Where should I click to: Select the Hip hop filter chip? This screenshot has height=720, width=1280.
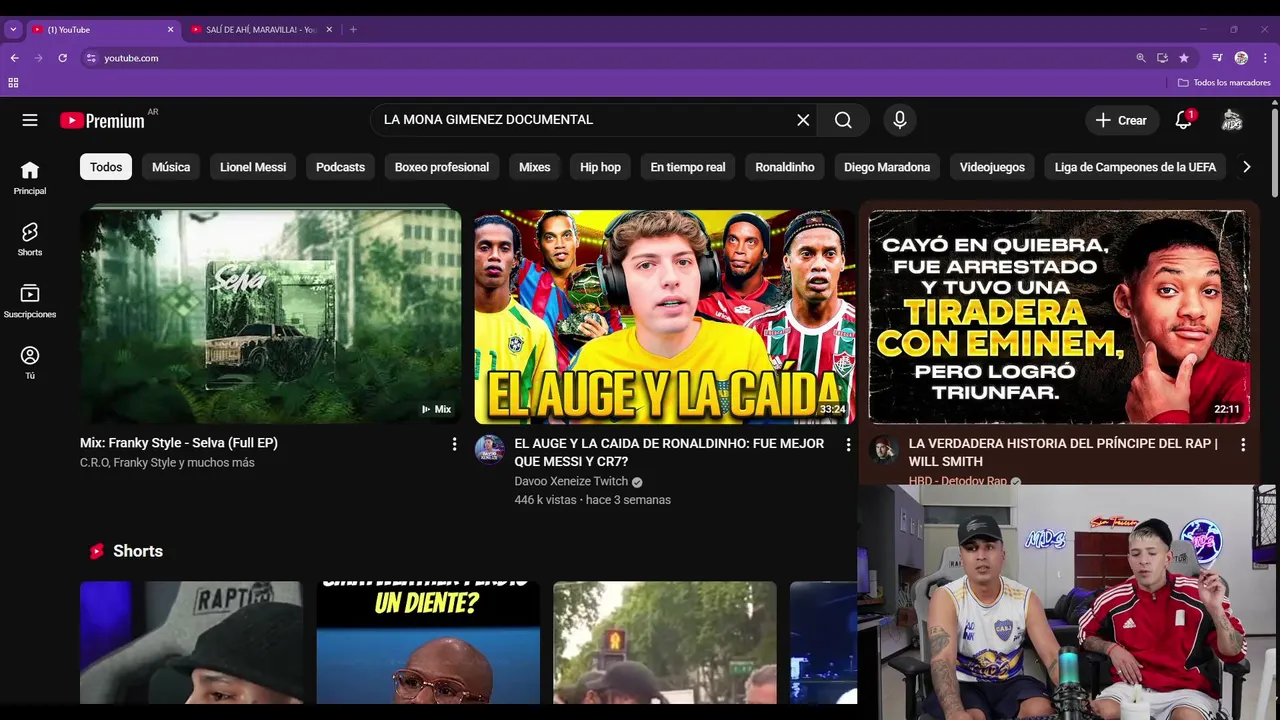600,167
